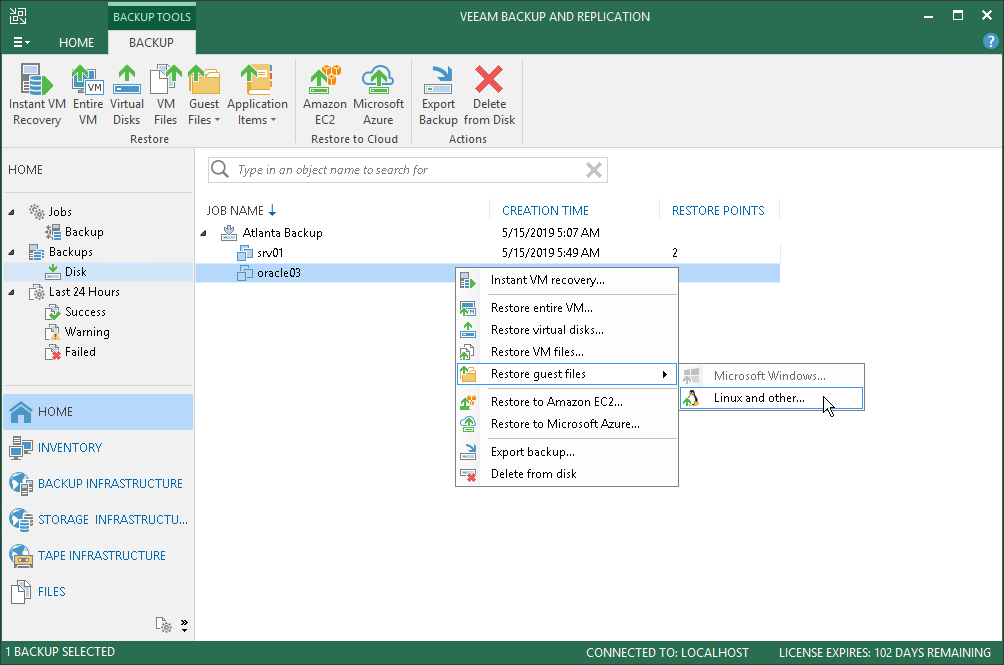Click the HOME heading above the tree
This screenshot has height=665, width=1004.
26,170
